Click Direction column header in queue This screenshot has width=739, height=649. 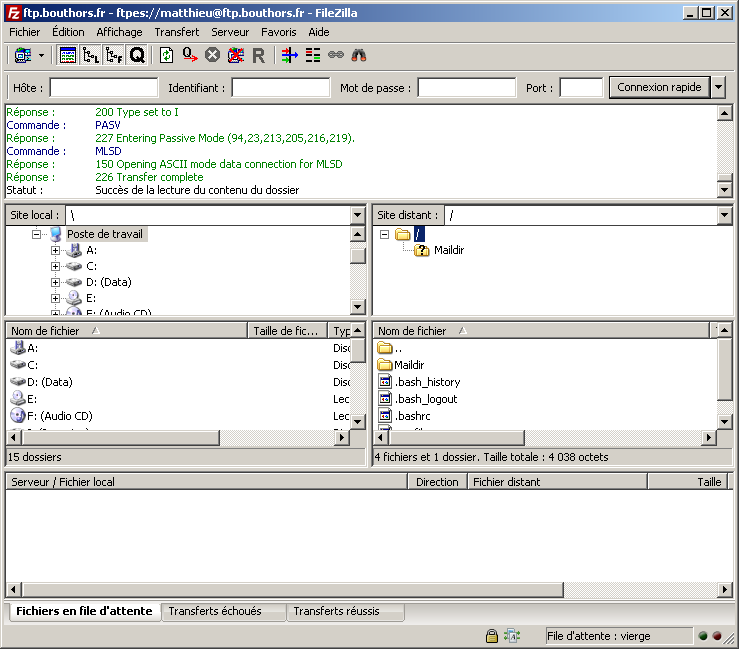click(437, 482)
